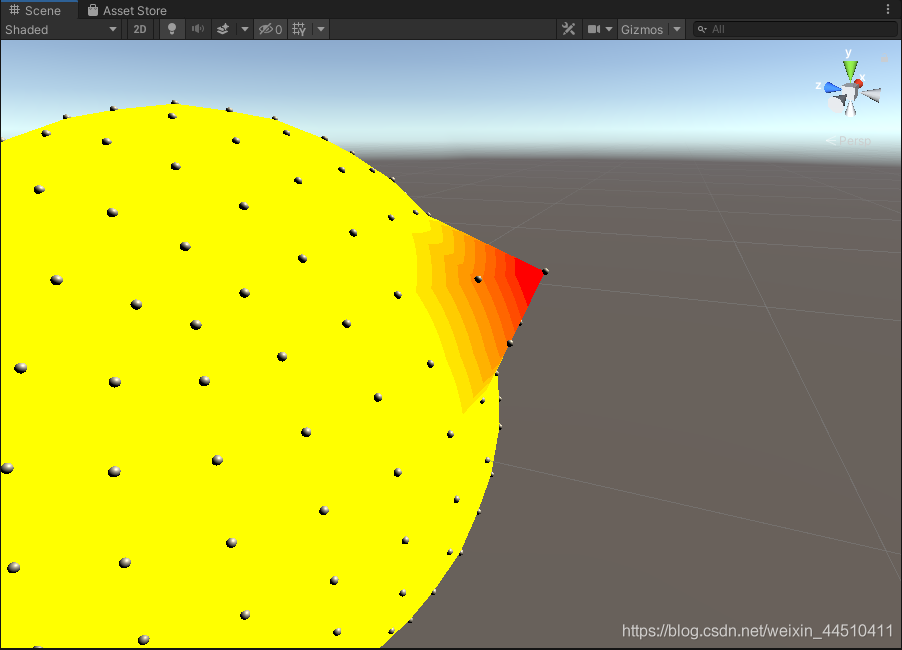Screen dimensions: 902x650
Task: Toggle skybox and effects layers icon
Action: point(223,29)
